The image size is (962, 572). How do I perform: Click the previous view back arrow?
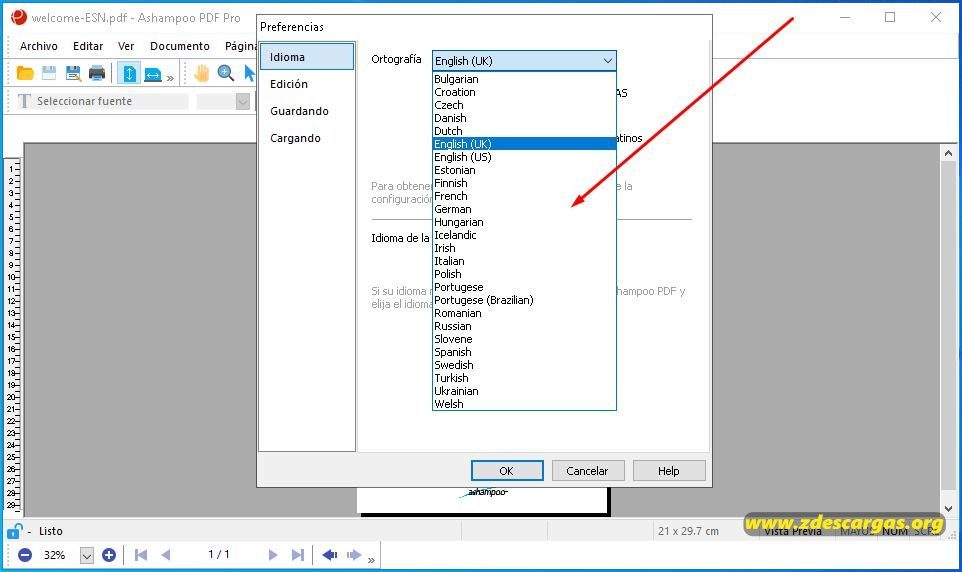point(329,555)
